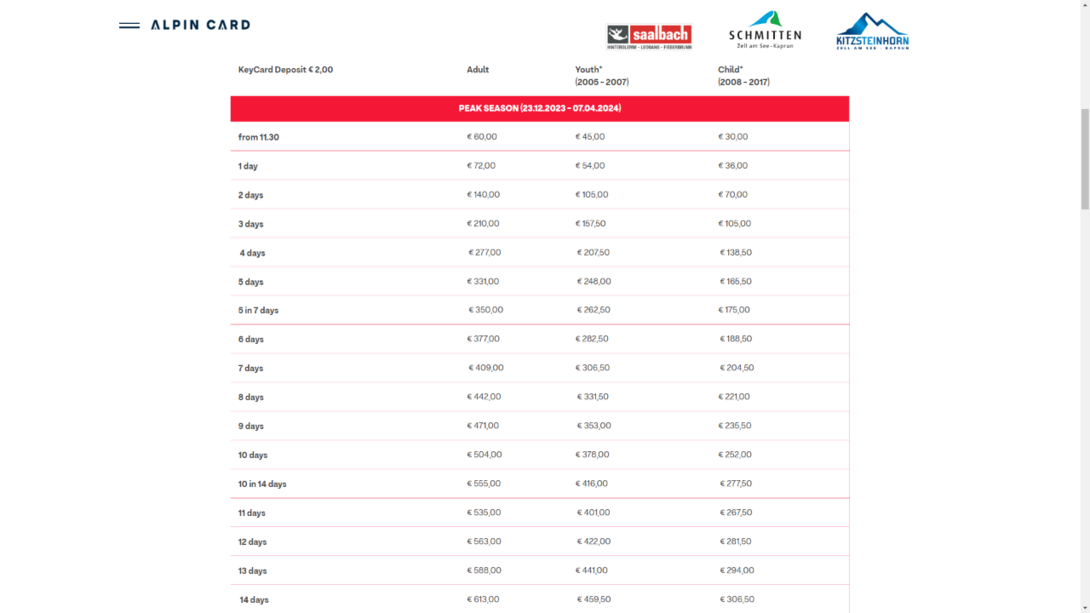
Task: Select child 4 days price € 138,50
Action: (735, 252)
